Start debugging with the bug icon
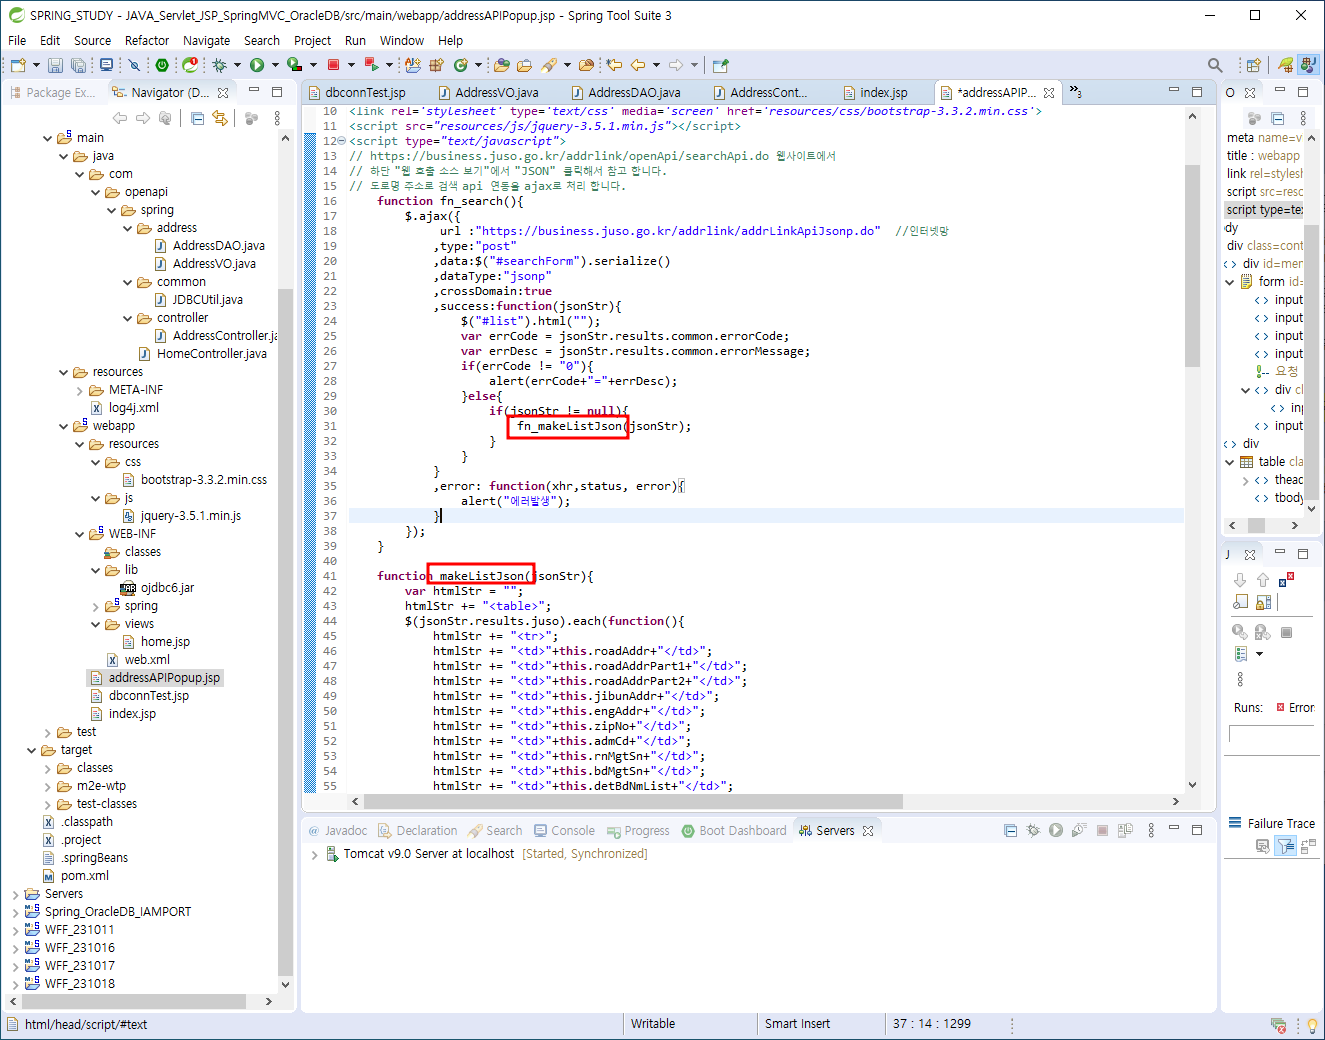1325x1040 pixels. [x=219, y=65]
